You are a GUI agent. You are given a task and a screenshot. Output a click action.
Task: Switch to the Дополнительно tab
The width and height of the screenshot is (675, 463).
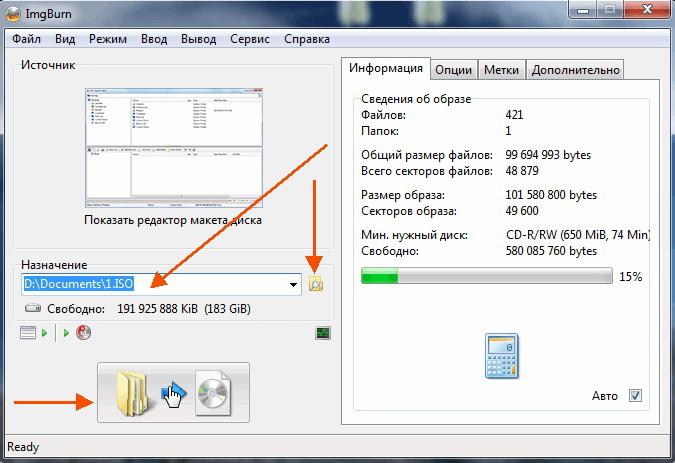[576, 70]
